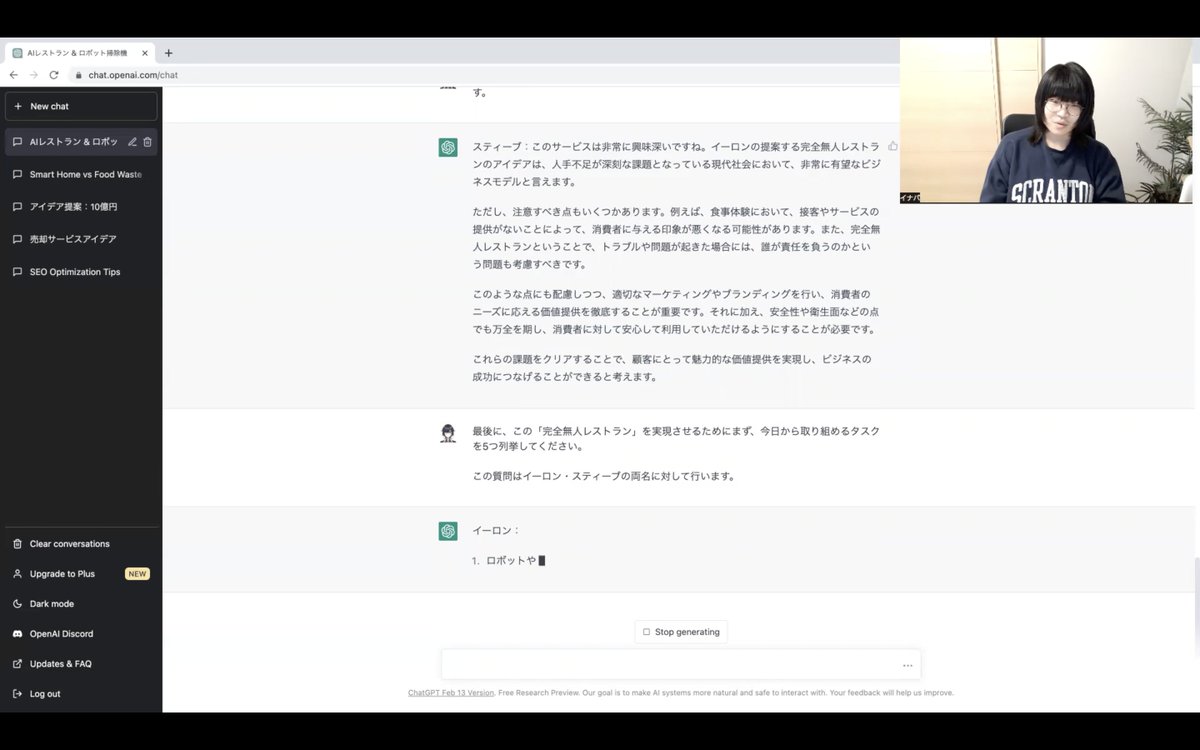This screenshot has width=1200, height=750.
Task: Close the AIレストラン browser tab
Action: [145, 53]
